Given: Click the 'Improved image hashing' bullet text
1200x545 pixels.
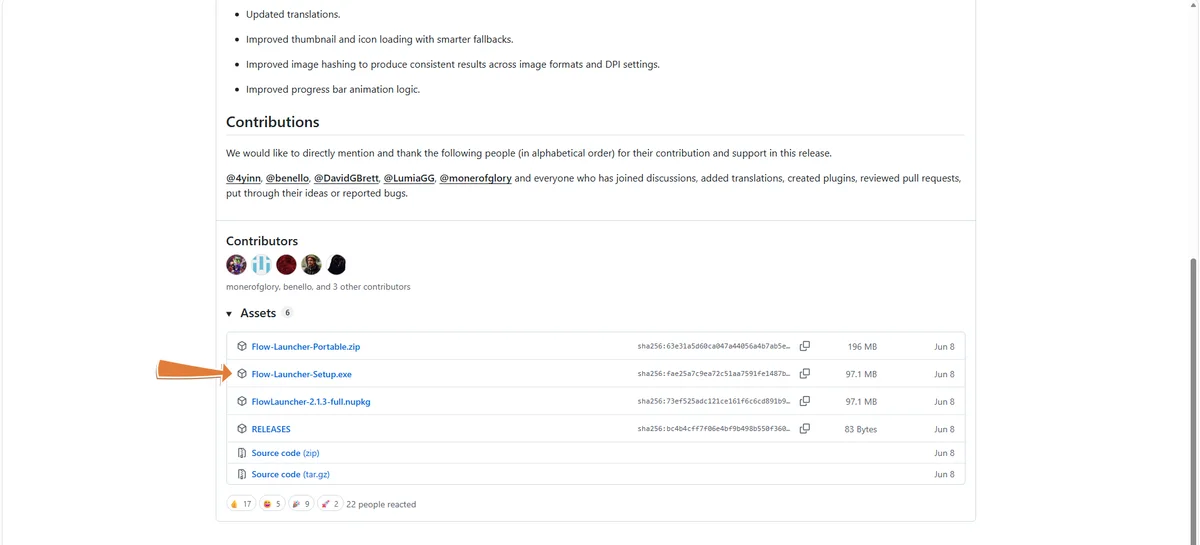Looking at the screenshot, I should [453, 64].
